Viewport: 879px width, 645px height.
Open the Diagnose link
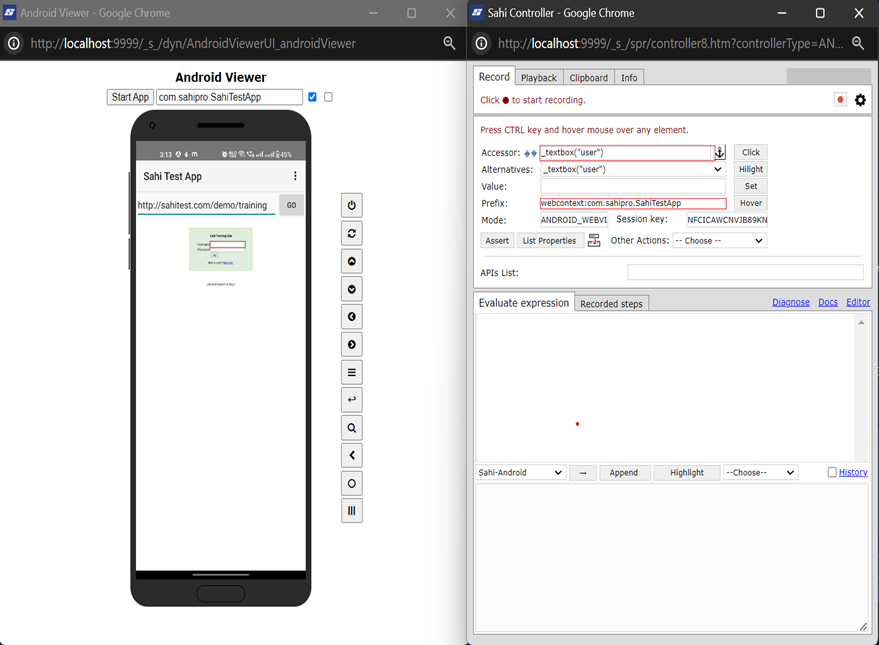pyautogui.click(x=790, y=302)
